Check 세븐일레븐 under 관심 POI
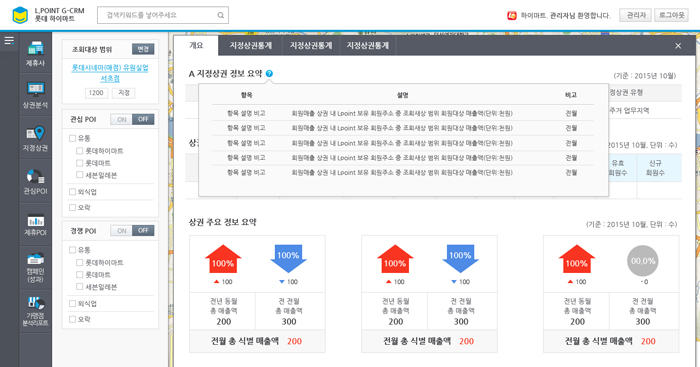This screenshot has width=700, height=367. click(79, 175)
